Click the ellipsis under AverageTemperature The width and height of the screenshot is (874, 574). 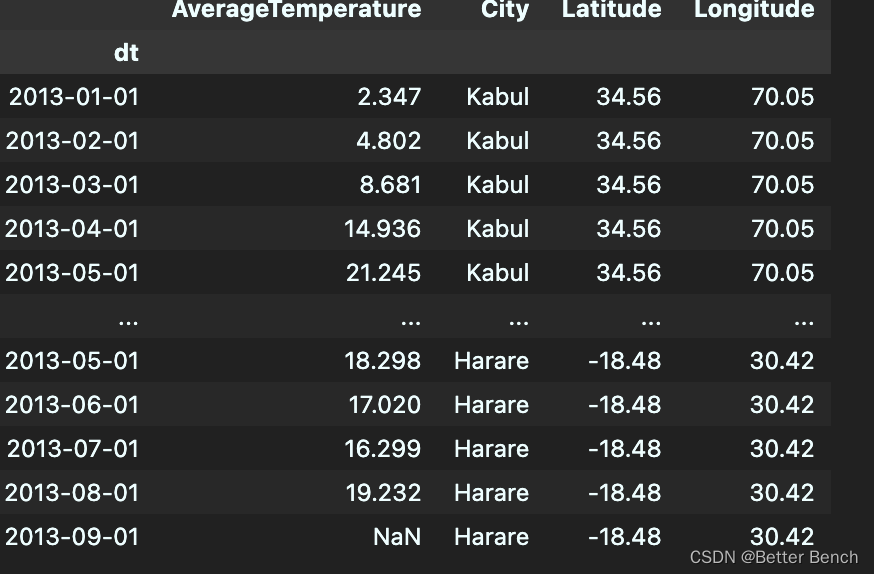(411, 322)
